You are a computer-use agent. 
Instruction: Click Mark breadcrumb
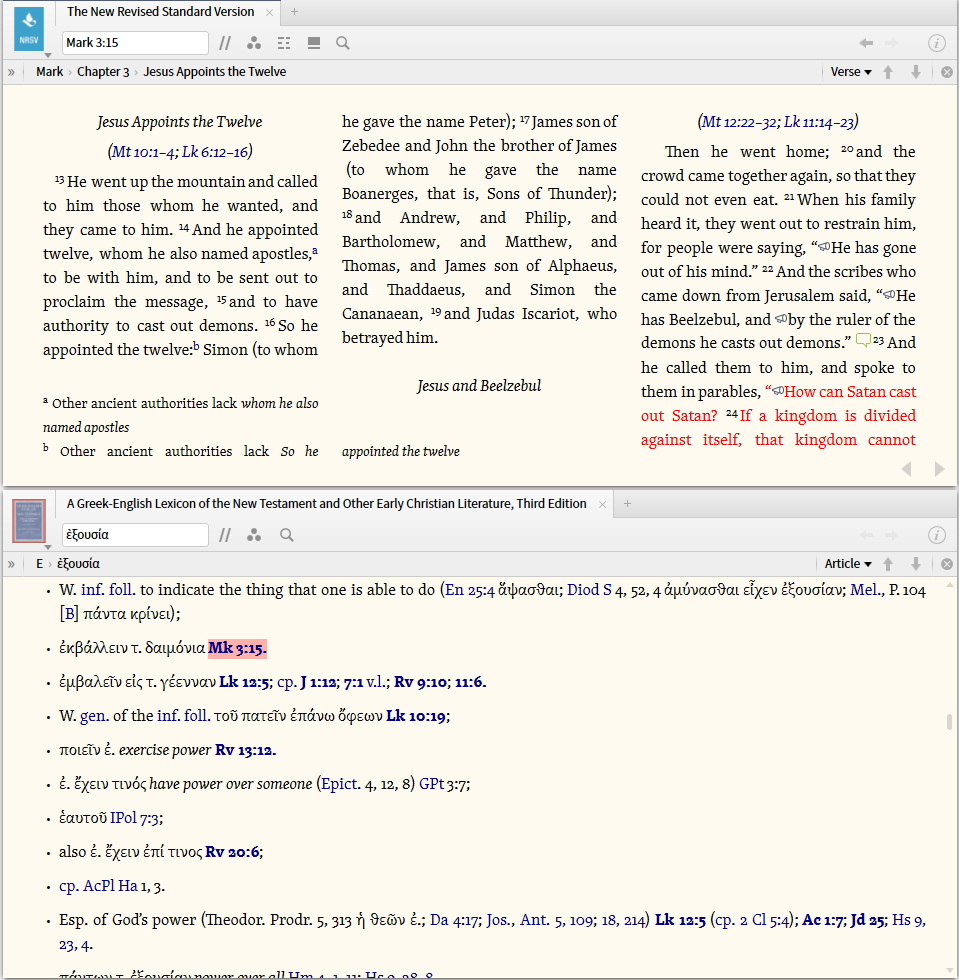(x=49, y=72)
